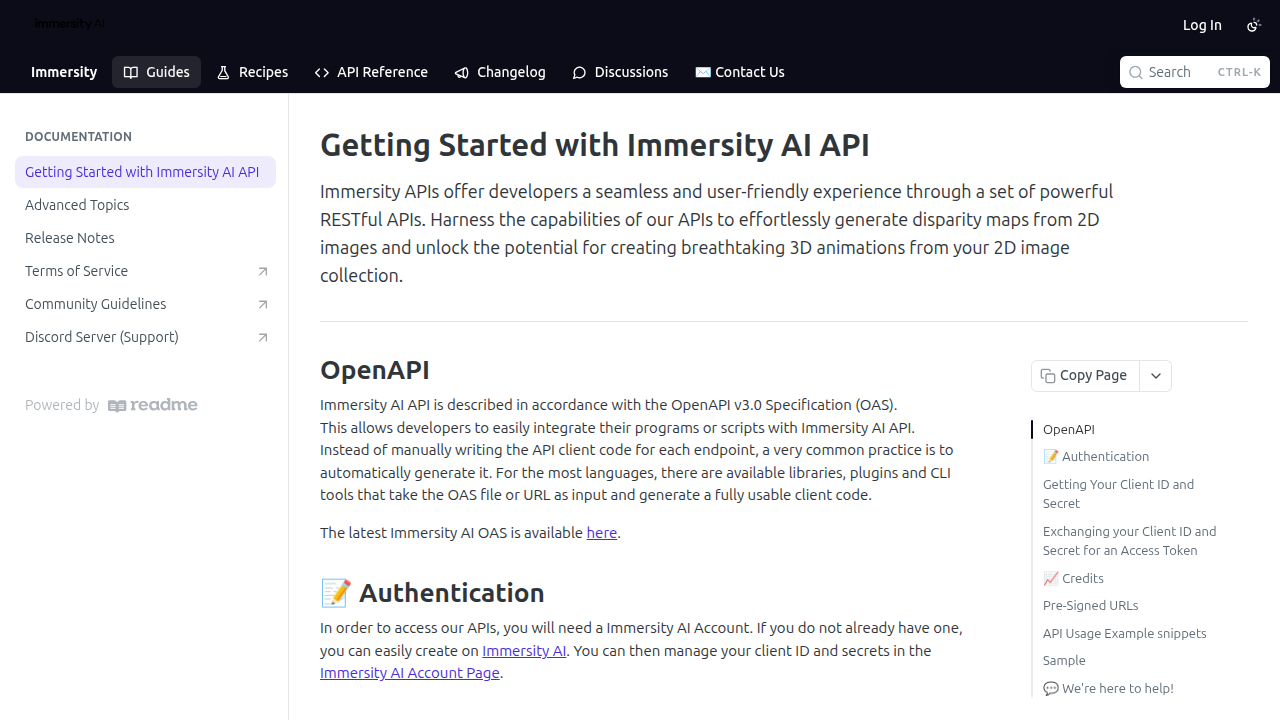Open the Immersity AI sign-up link
The image size is (1280, 720).
[x=524, y=651]
